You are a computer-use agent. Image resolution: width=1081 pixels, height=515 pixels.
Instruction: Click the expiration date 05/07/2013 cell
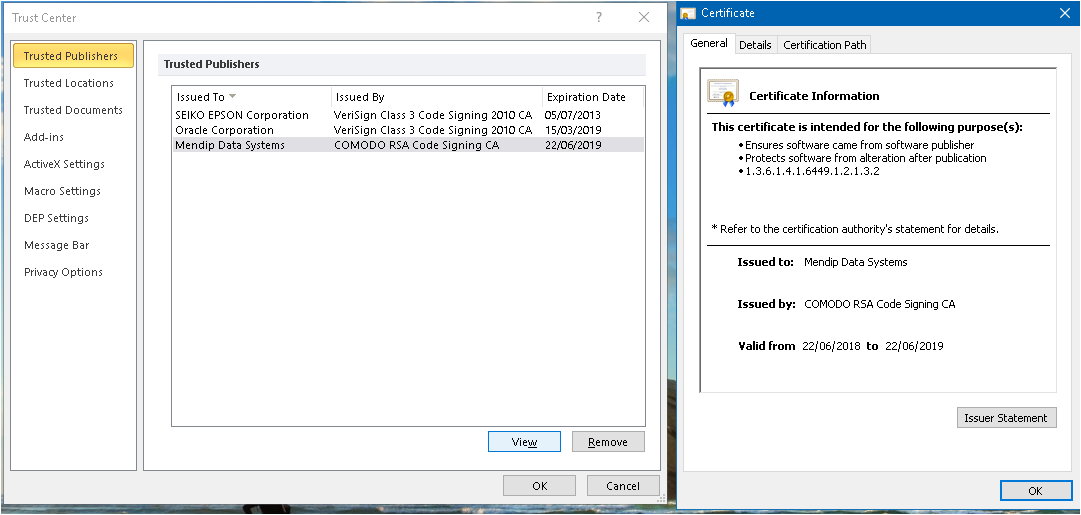point(572,115)
